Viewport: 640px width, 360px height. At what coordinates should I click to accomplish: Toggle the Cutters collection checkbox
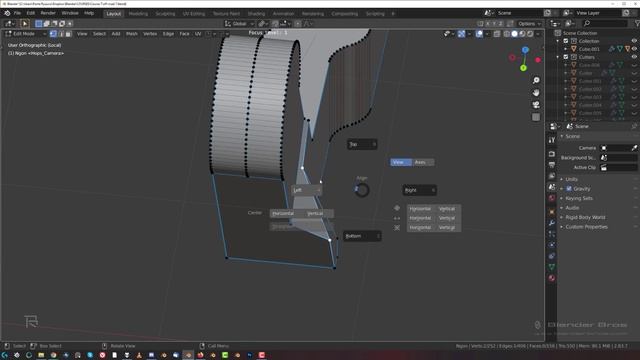pyautogui.click(x=566, y=57)
